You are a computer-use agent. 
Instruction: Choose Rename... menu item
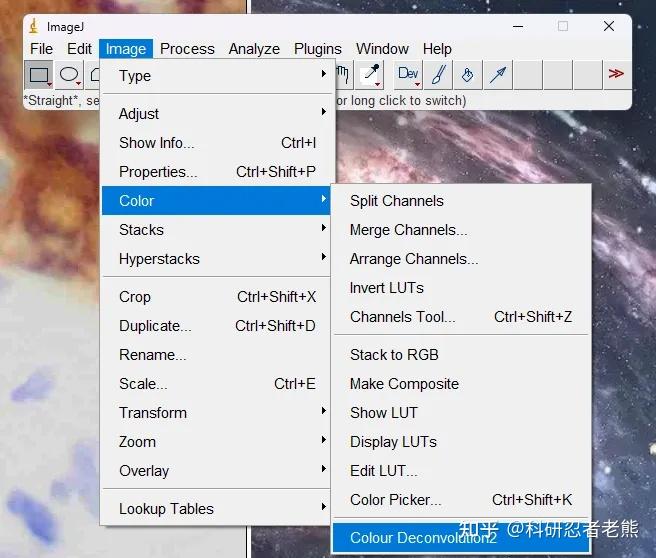pos(216,355)
